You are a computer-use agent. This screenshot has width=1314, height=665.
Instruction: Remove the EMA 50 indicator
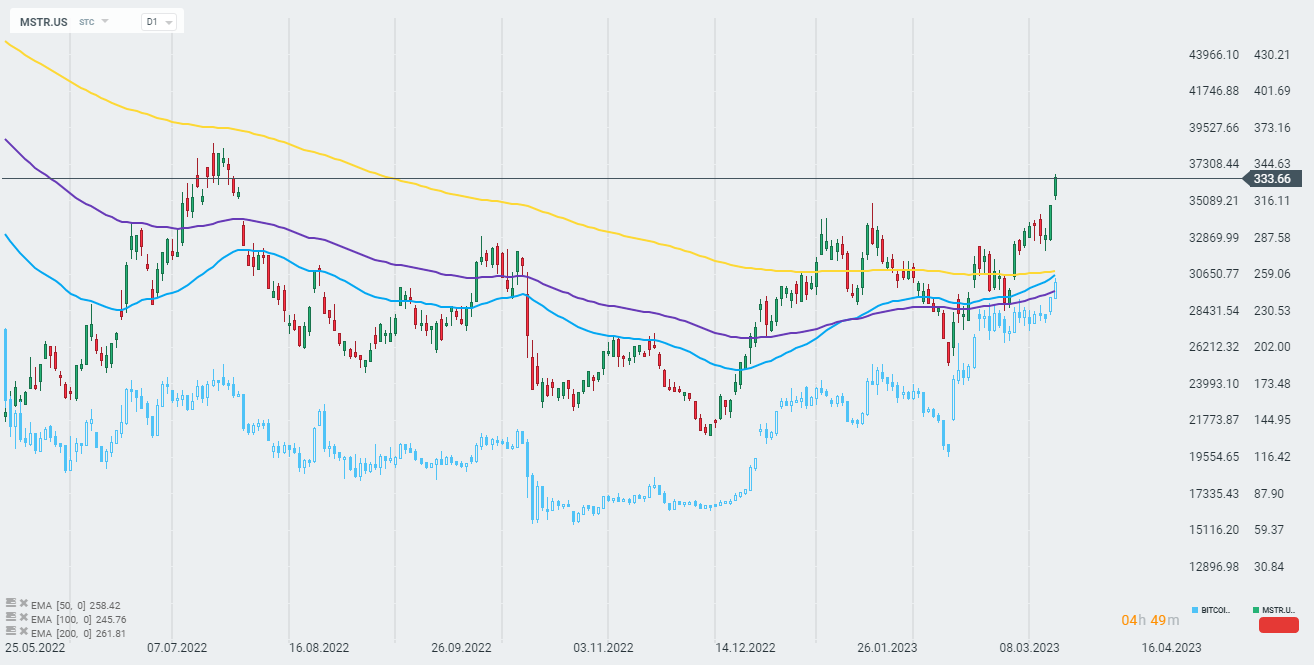[x=23, y=605]
